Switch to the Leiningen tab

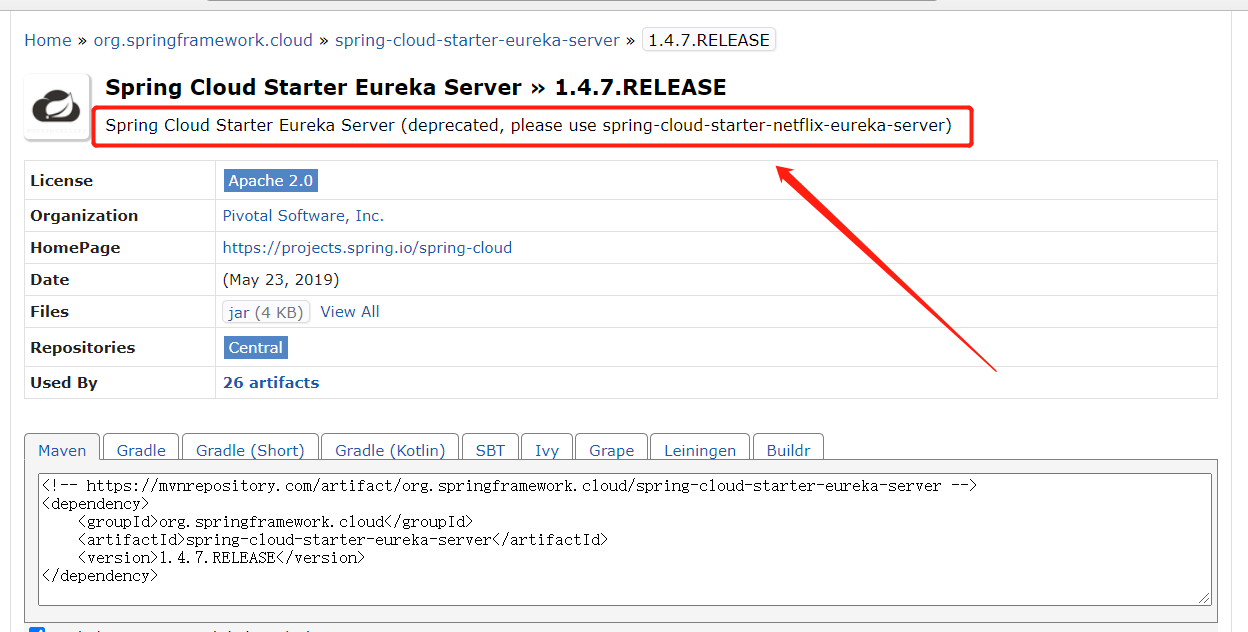pyautogui.click(x=700, y=450)
